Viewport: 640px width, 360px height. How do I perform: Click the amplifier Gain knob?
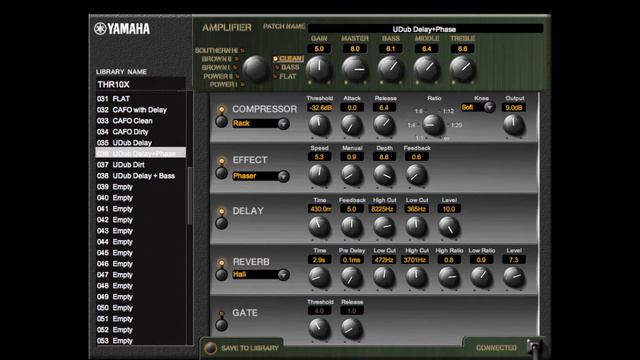[319, 69]
